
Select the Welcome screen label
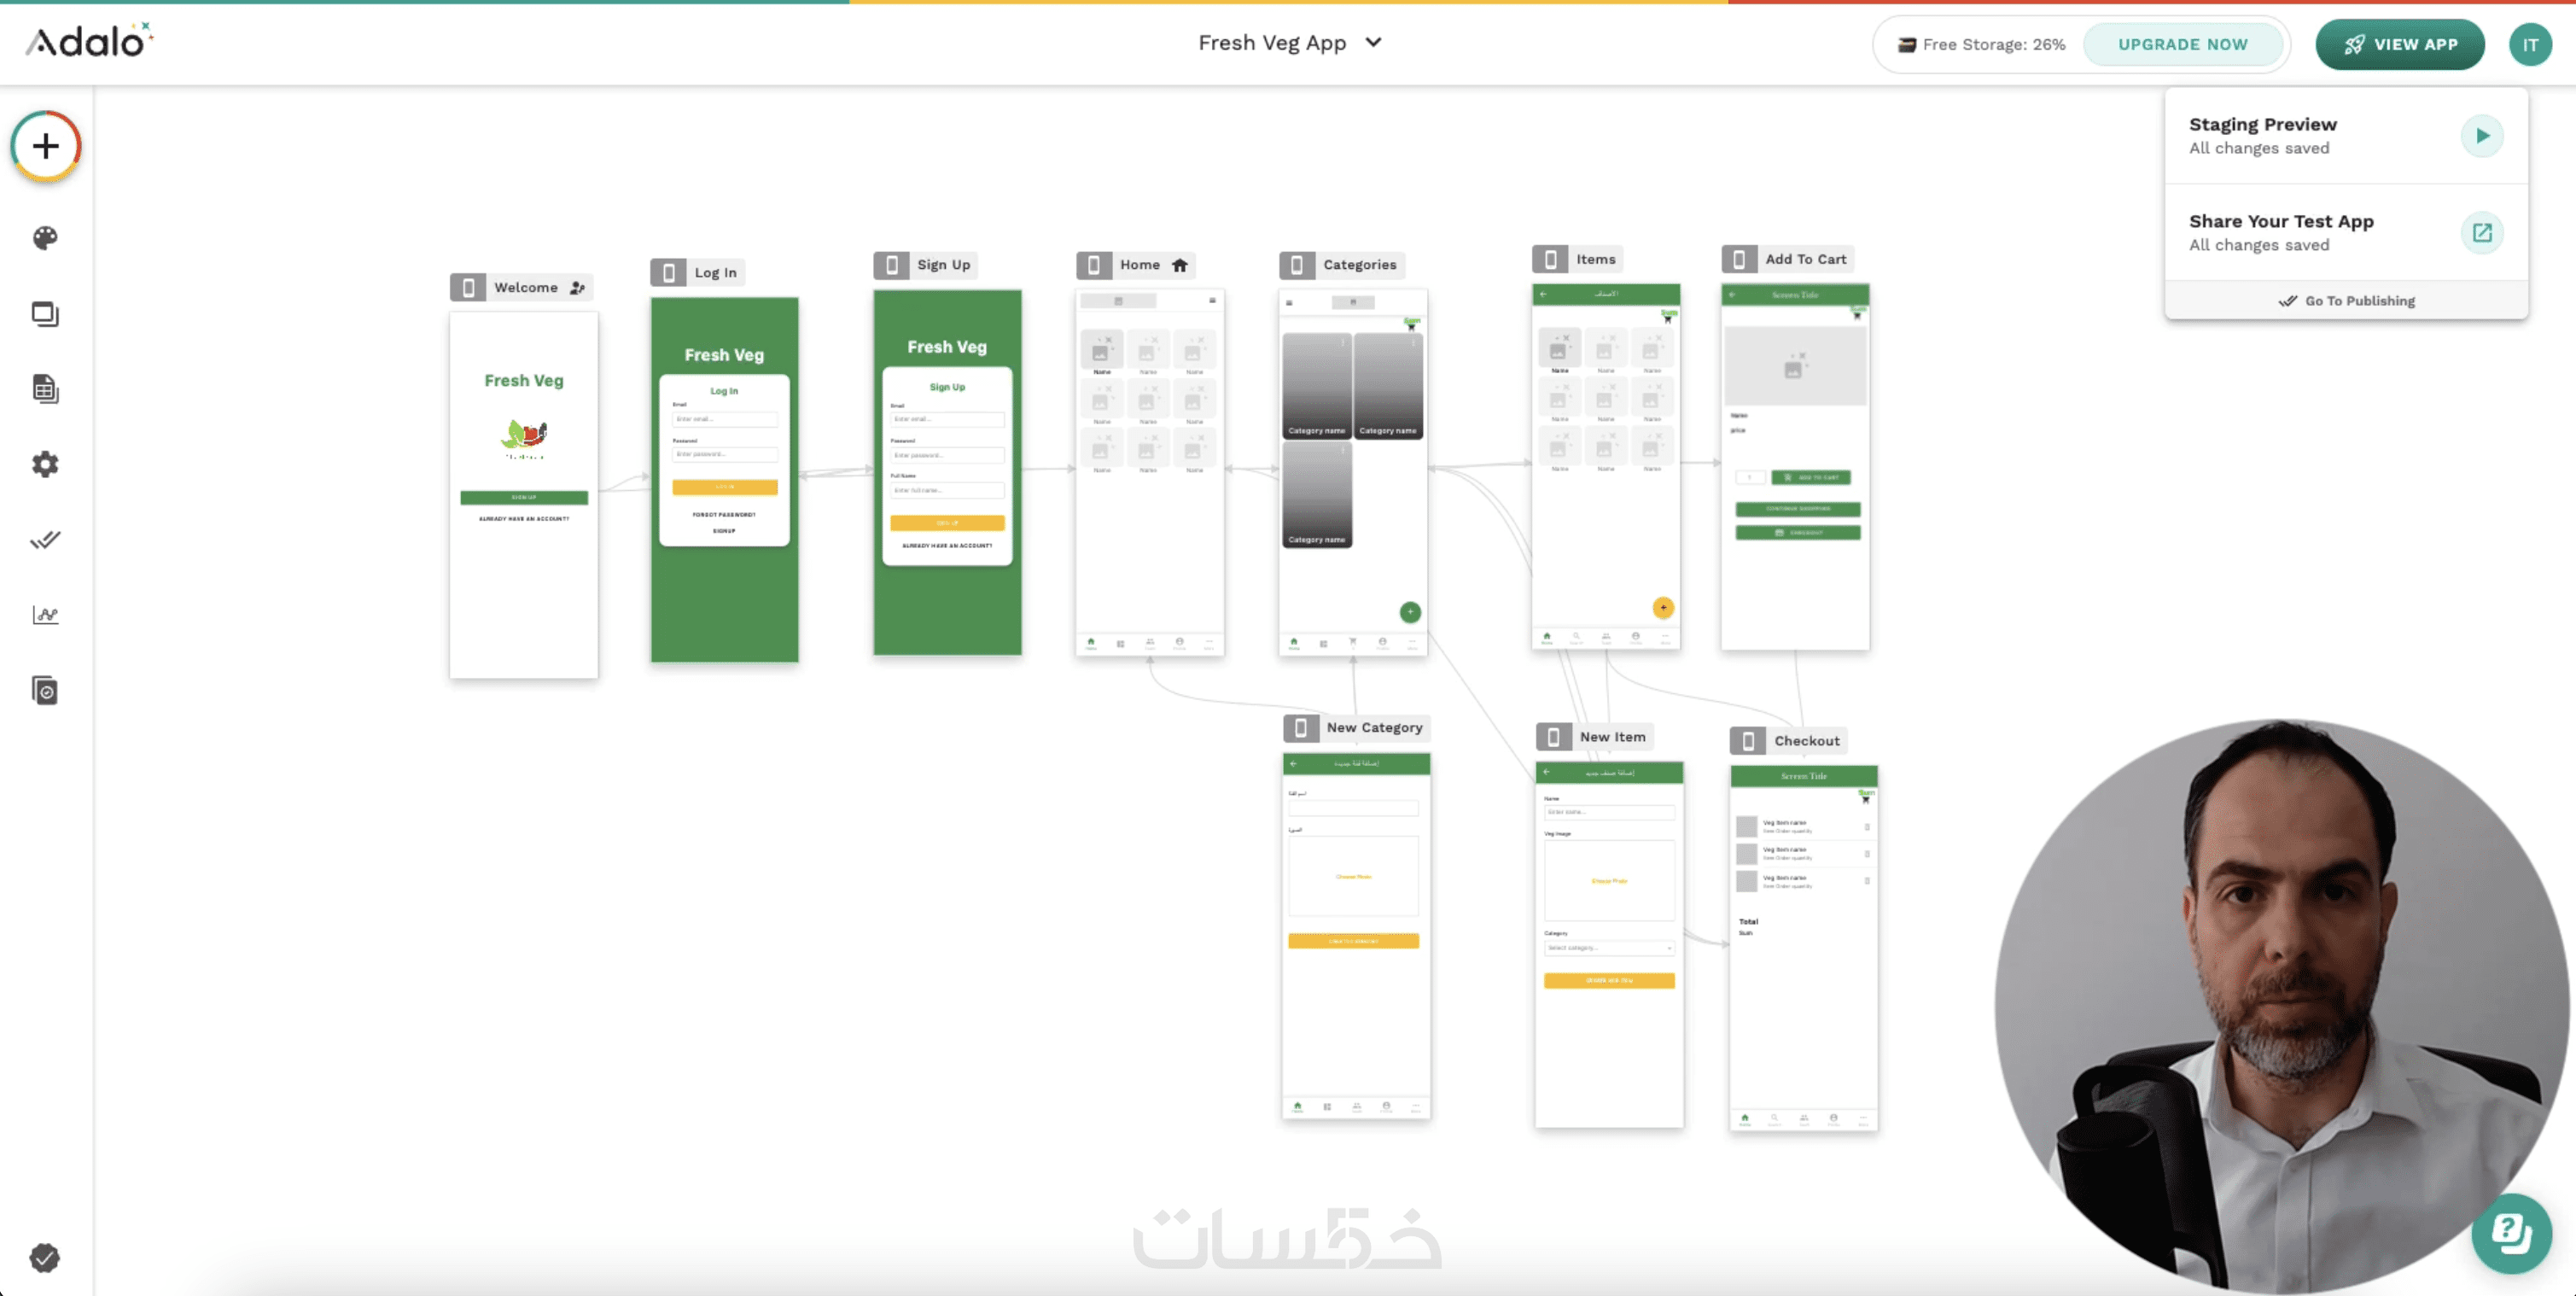pos(525,288)
